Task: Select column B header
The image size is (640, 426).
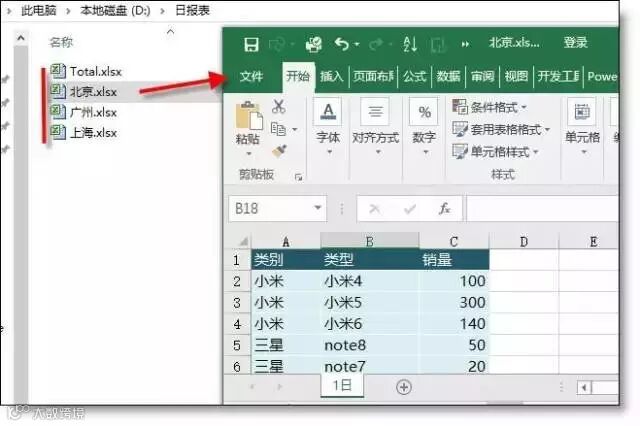Action: click(x=370, y=241)
